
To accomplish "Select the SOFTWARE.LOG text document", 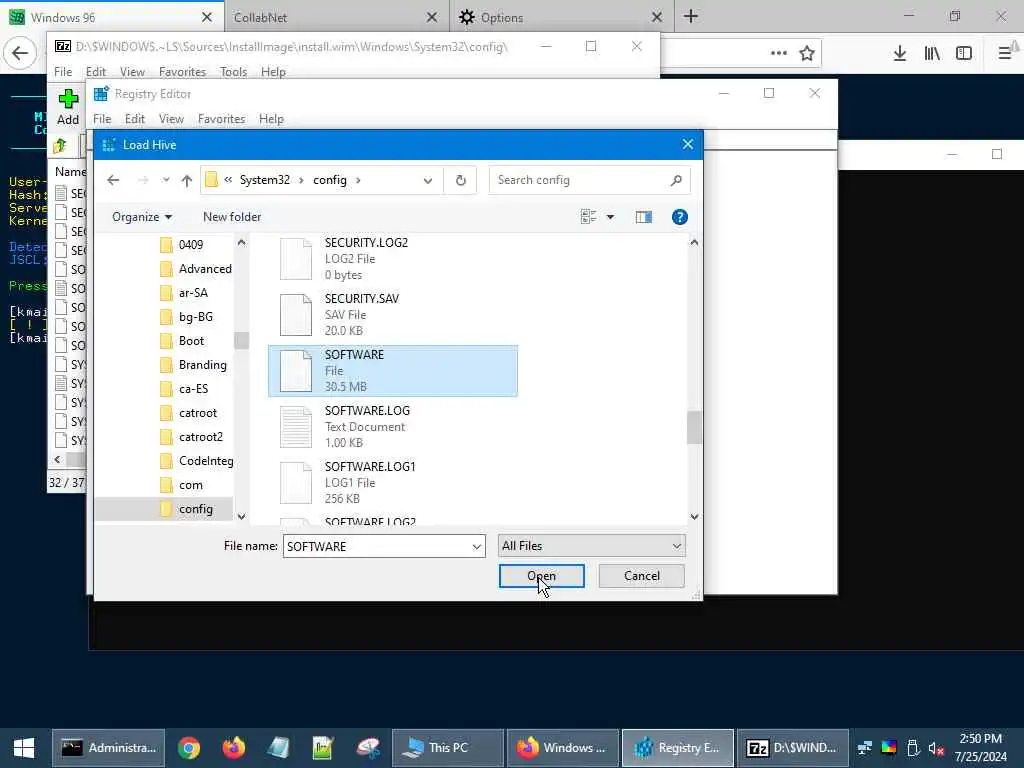I will click(x=393, y=426).
